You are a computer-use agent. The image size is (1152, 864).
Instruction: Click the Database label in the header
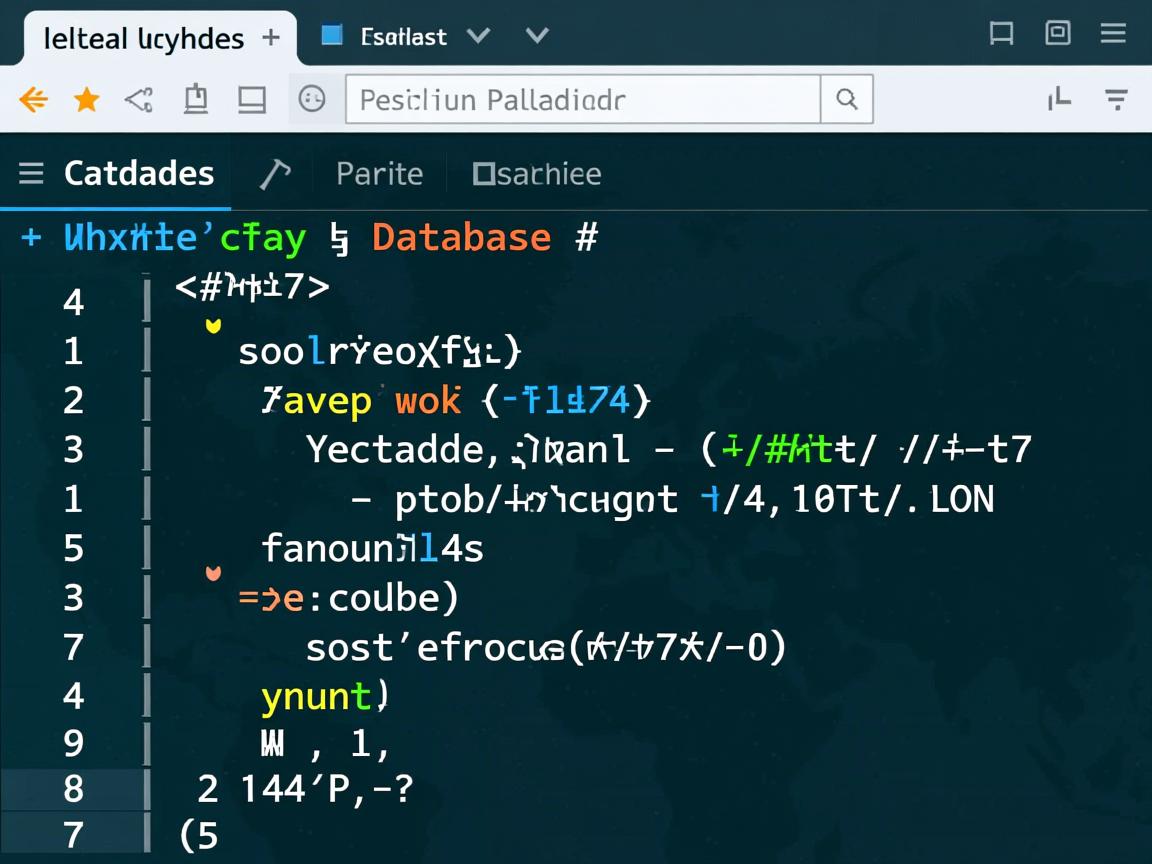pos(461,238)
